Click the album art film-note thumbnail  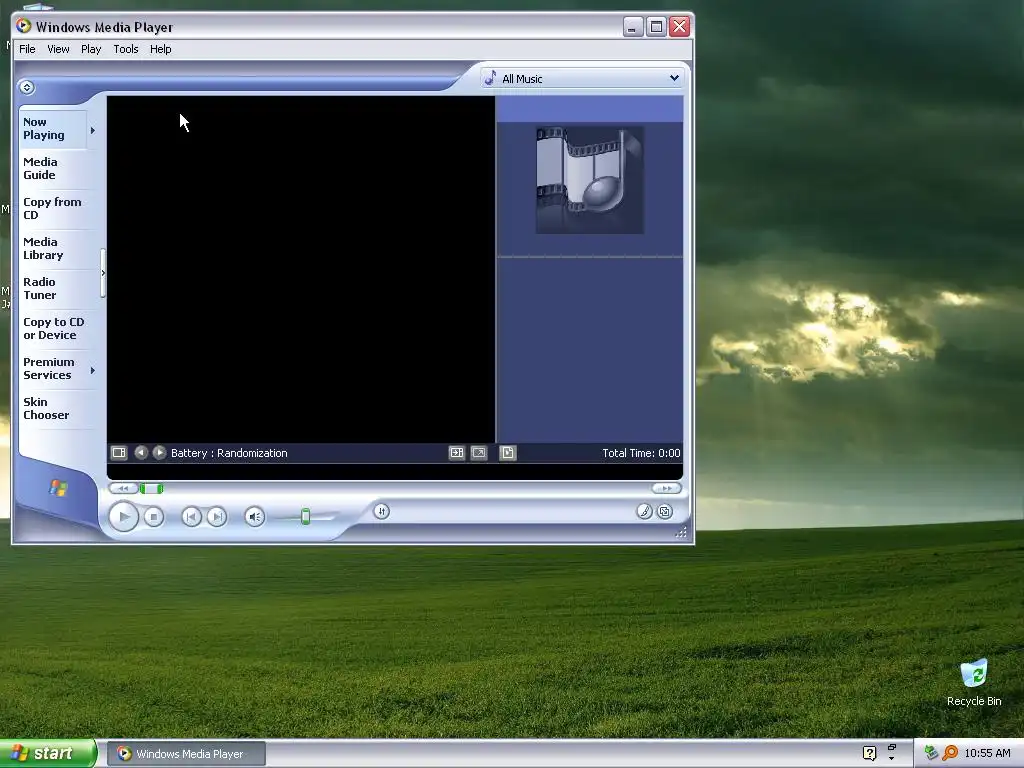point(590,180)
